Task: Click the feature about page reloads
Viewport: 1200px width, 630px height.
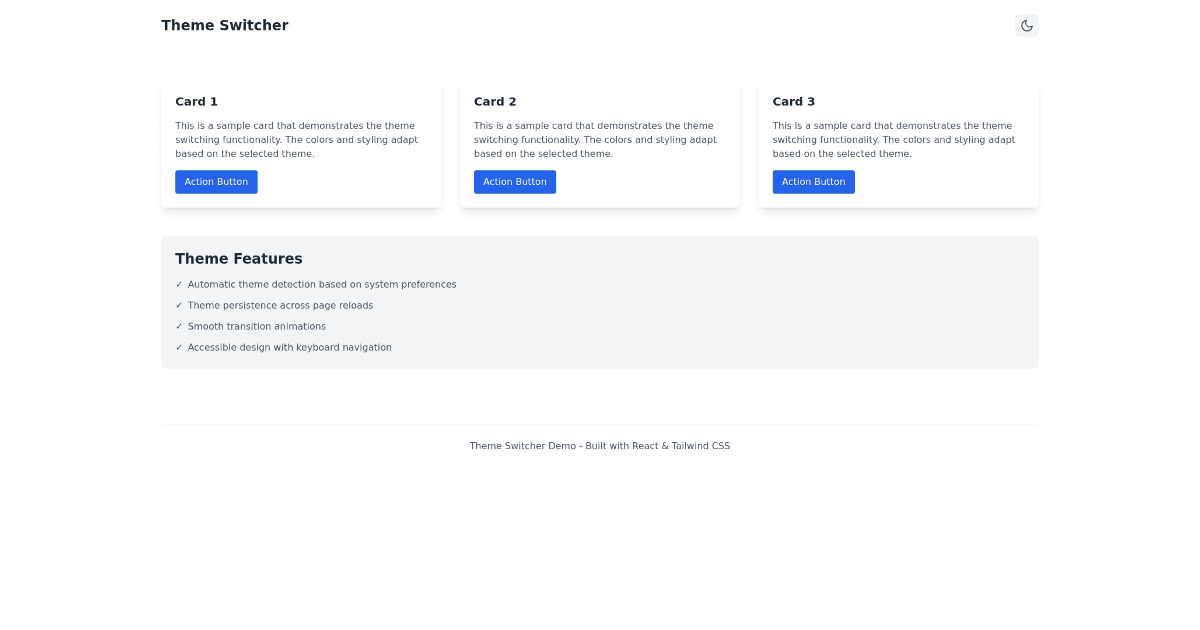Action: coord(280,305)
